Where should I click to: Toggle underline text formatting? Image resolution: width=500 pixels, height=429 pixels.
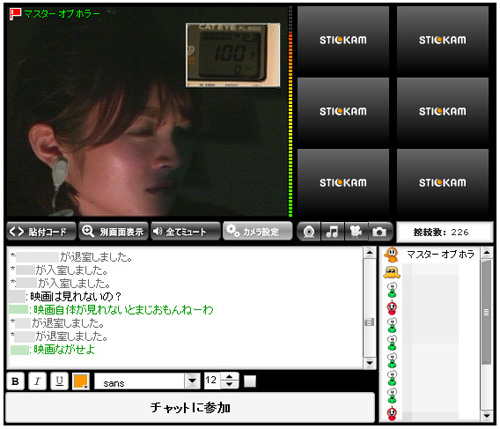pyautogui.click(x=59, y=381)
